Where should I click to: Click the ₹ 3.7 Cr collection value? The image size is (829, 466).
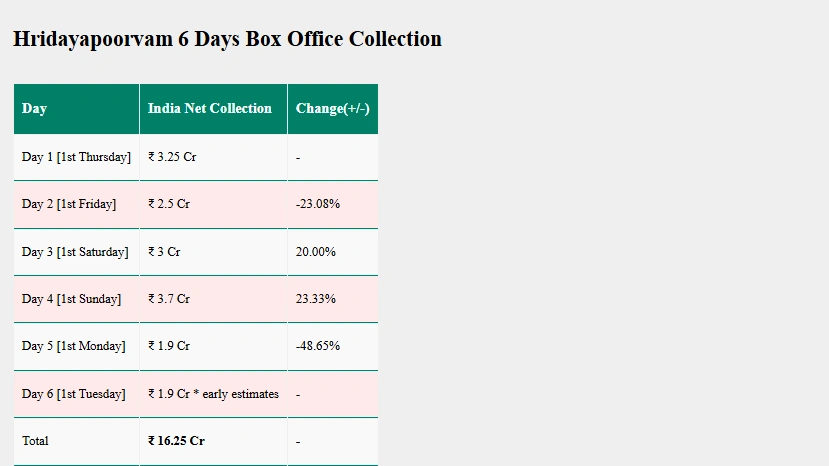click(169, 299)
